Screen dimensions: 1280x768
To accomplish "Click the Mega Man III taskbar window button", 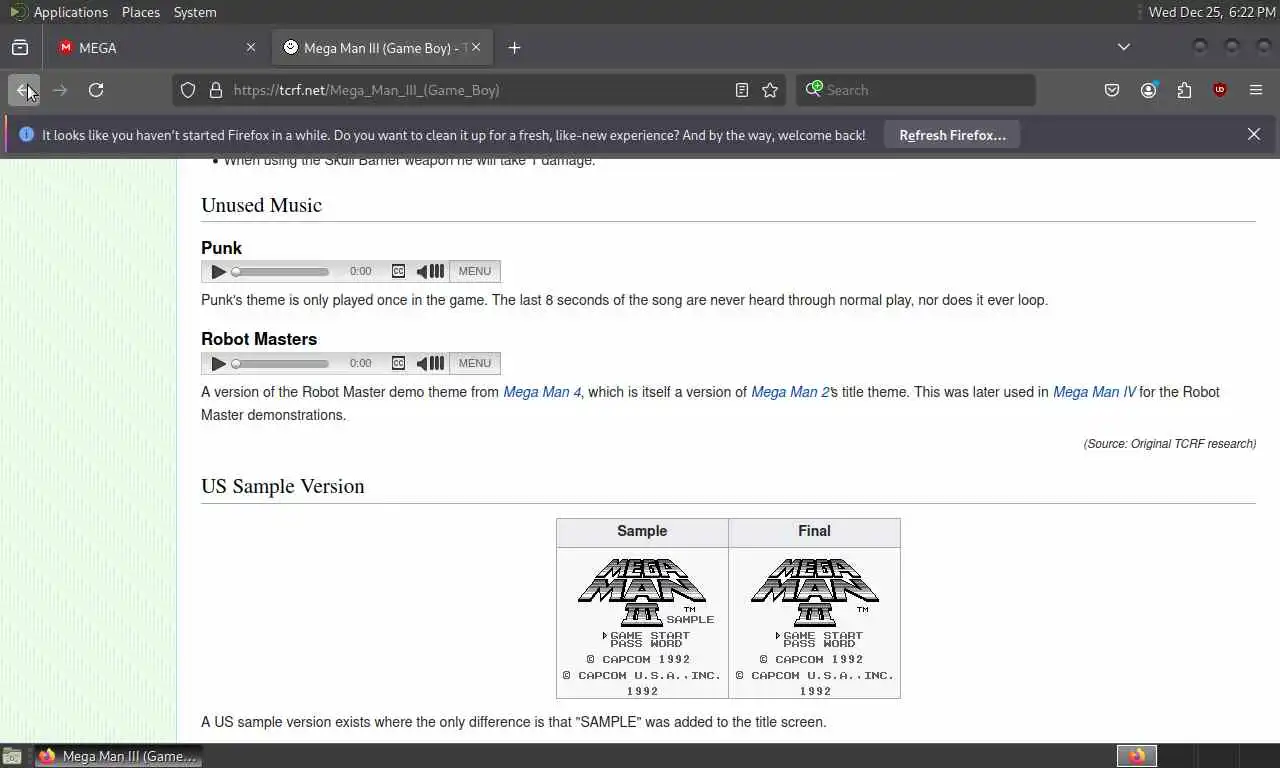I will pyautogui.click(x=118, y=756).
